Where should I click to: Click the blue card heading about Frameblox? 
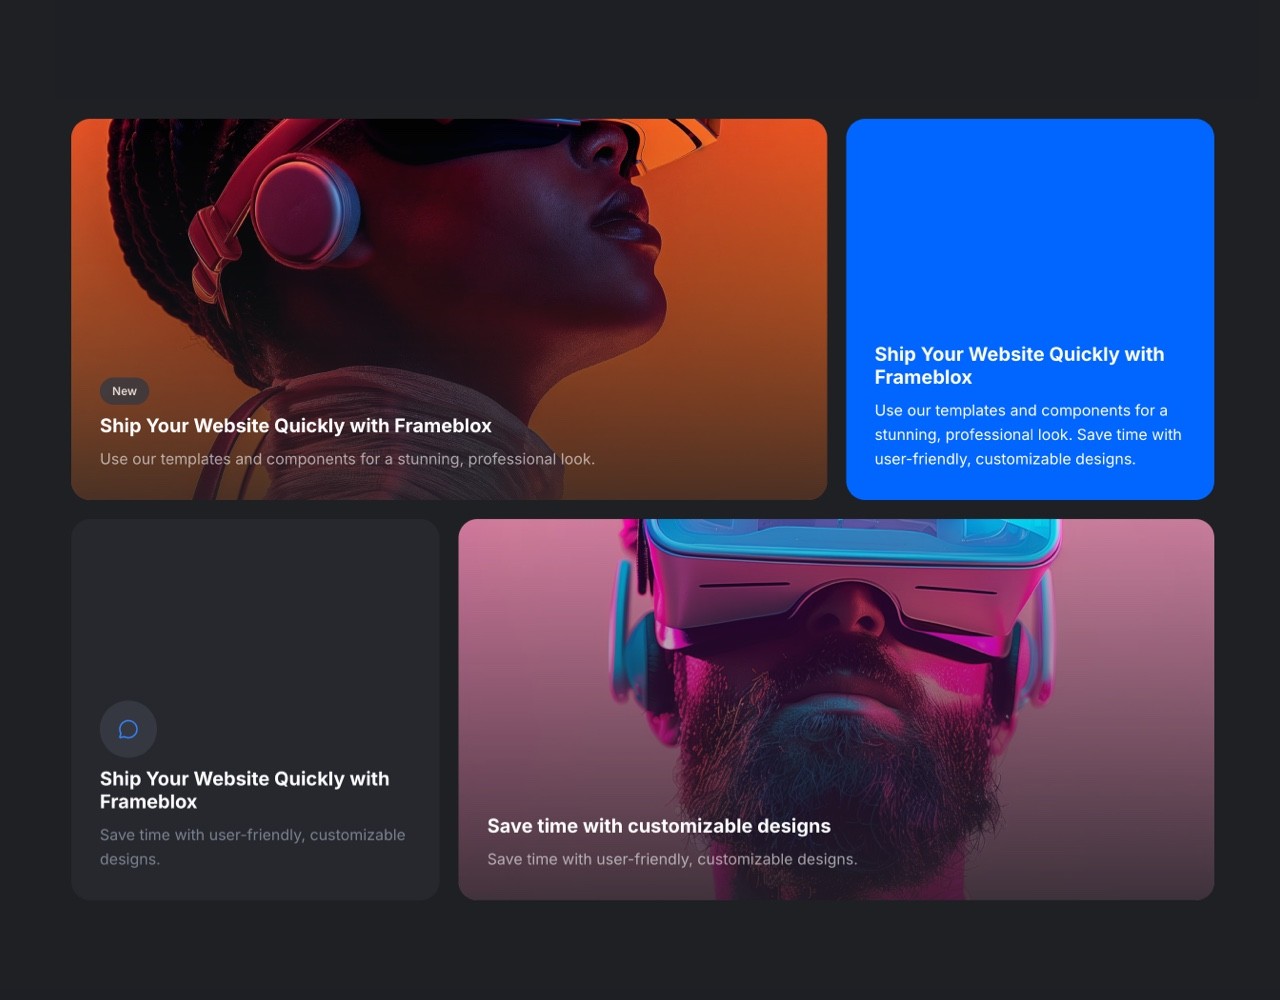1019,366
